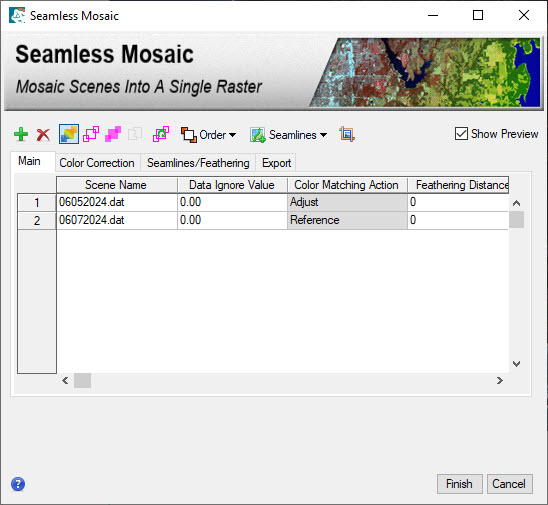The width and height of the screenshot is (548, 505).
Task: Click the horizontal scrollbar right arrow
Action: (500, 381)
